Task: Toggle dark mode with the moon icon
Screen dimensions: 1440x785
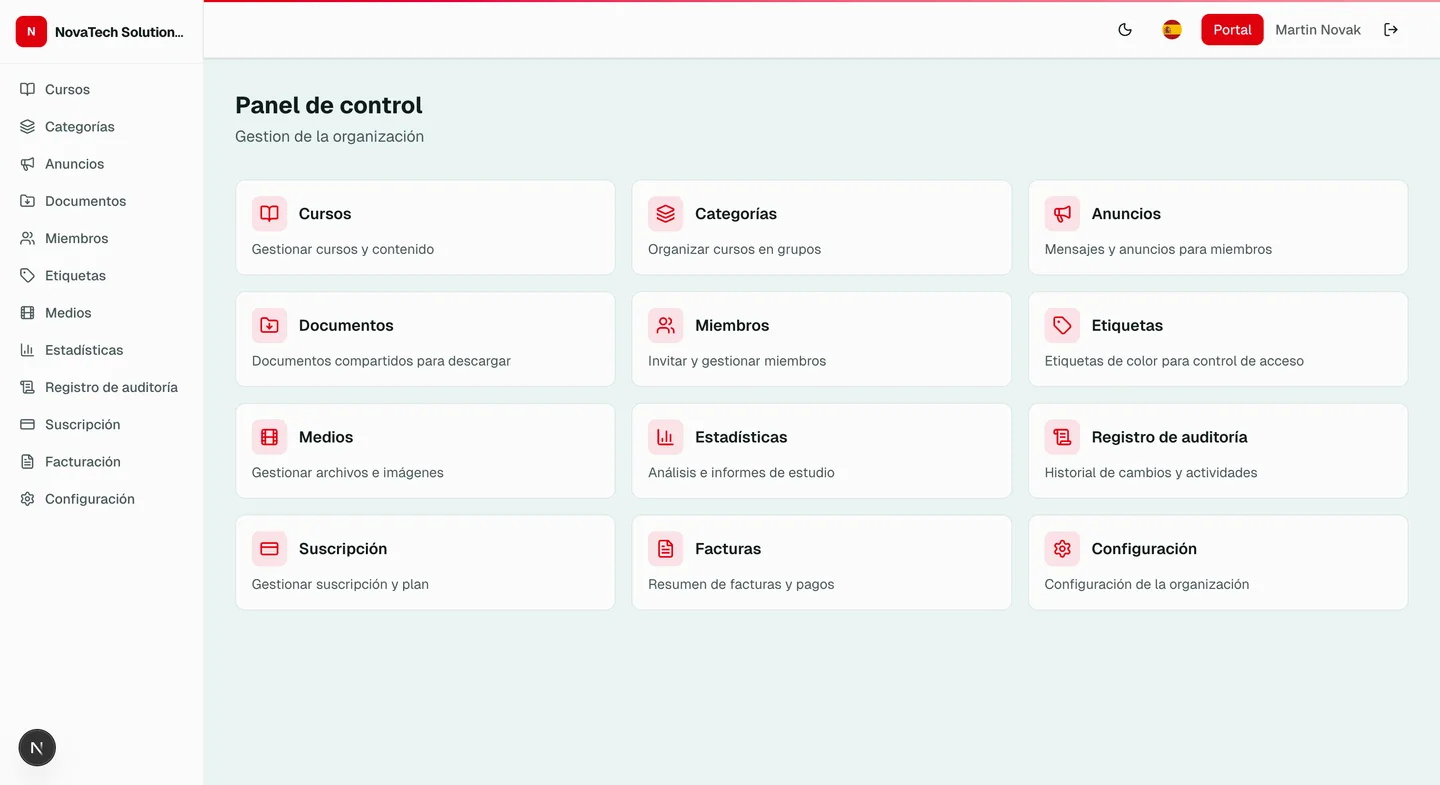Action: [x=1125, y=30]
